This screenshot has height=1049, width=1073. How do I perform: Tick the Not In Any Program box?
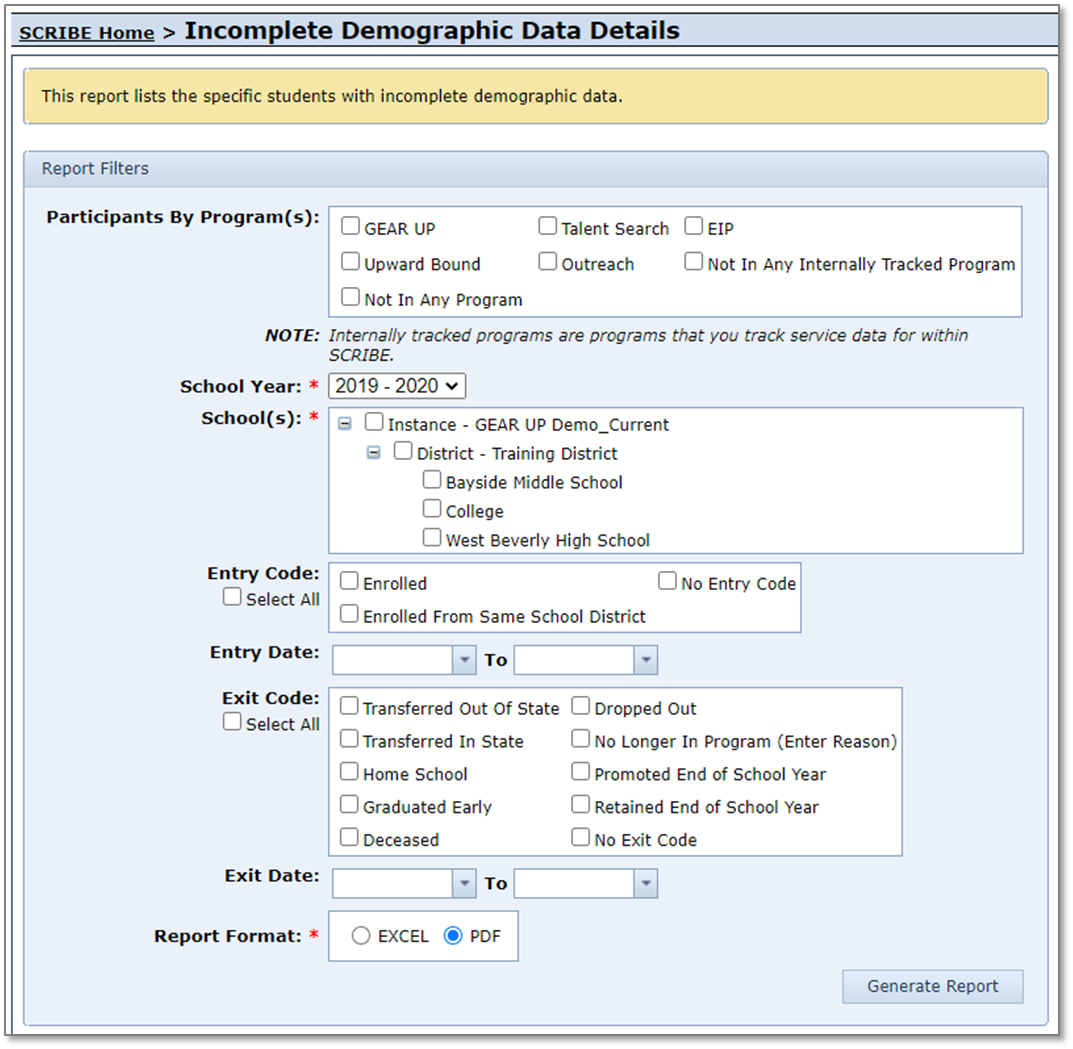(350, 297)
